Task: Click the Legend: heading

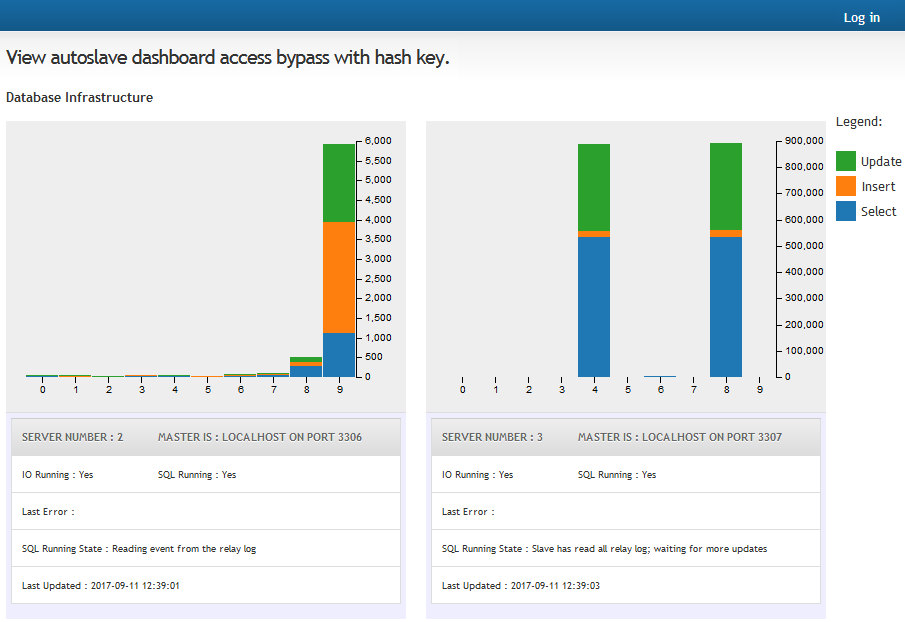Action: point(859,122)
